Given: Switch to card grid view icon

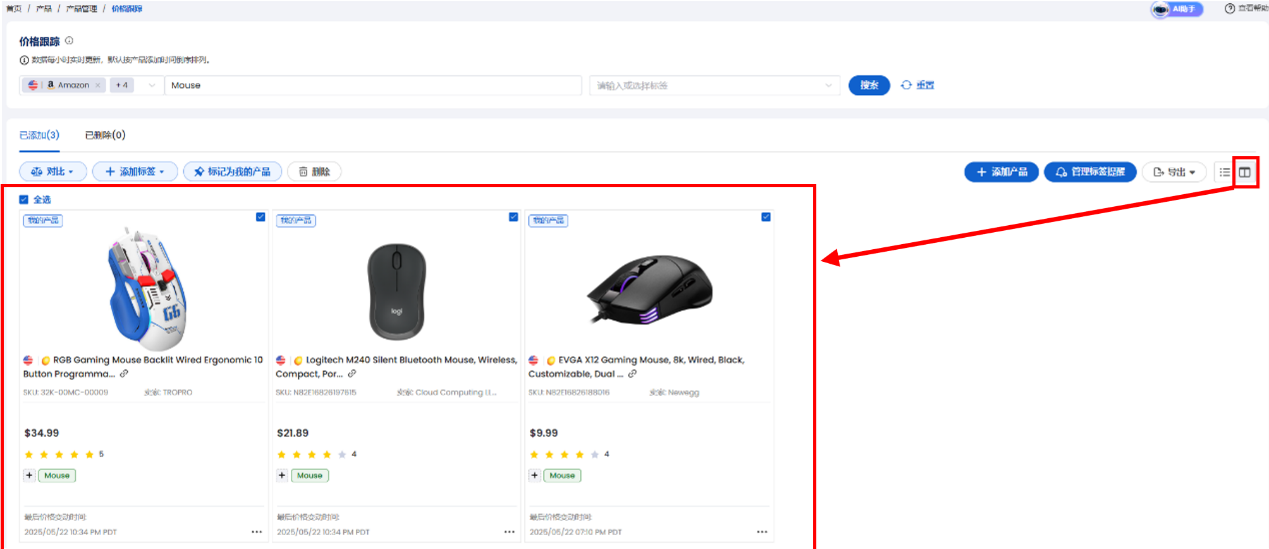Looking at the screenshot, I should tap(1245, 172).
